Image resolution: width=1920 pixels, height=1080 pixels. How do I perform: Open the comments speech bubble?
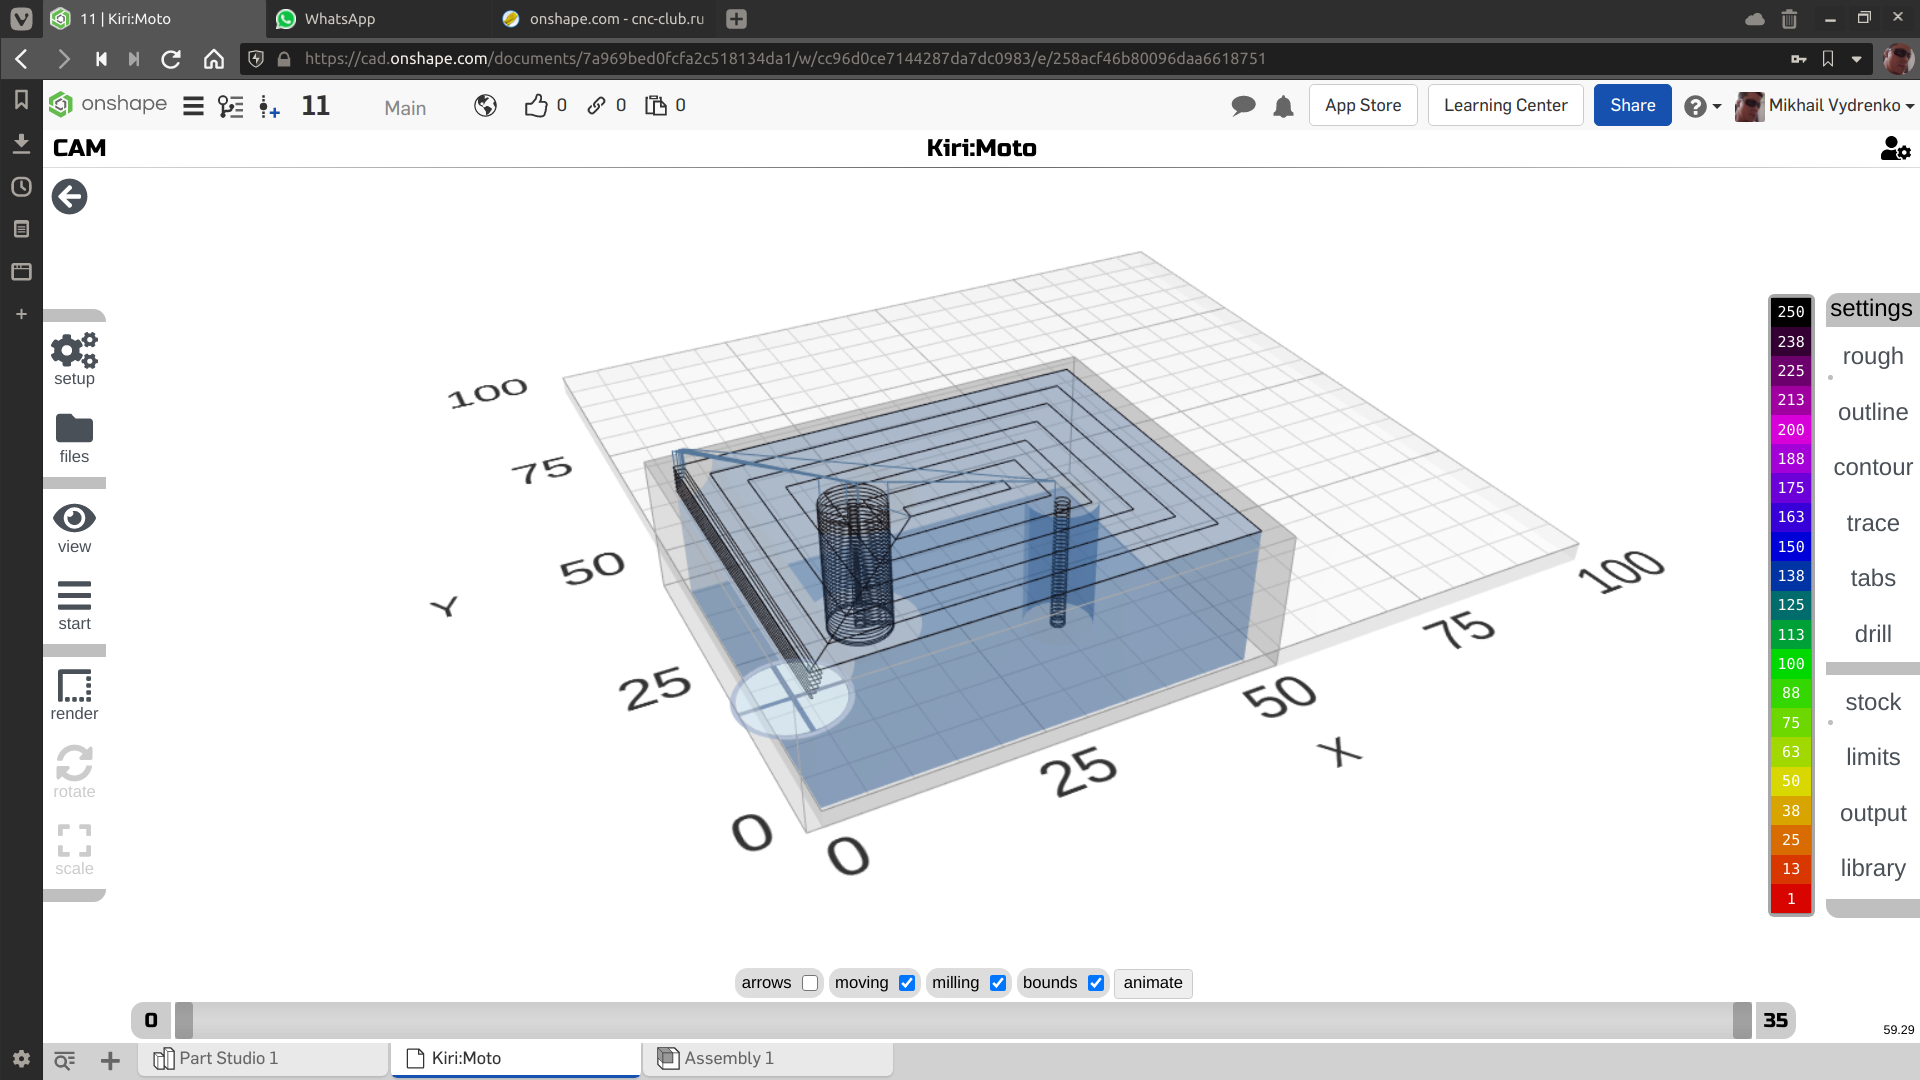(1243, 106)
